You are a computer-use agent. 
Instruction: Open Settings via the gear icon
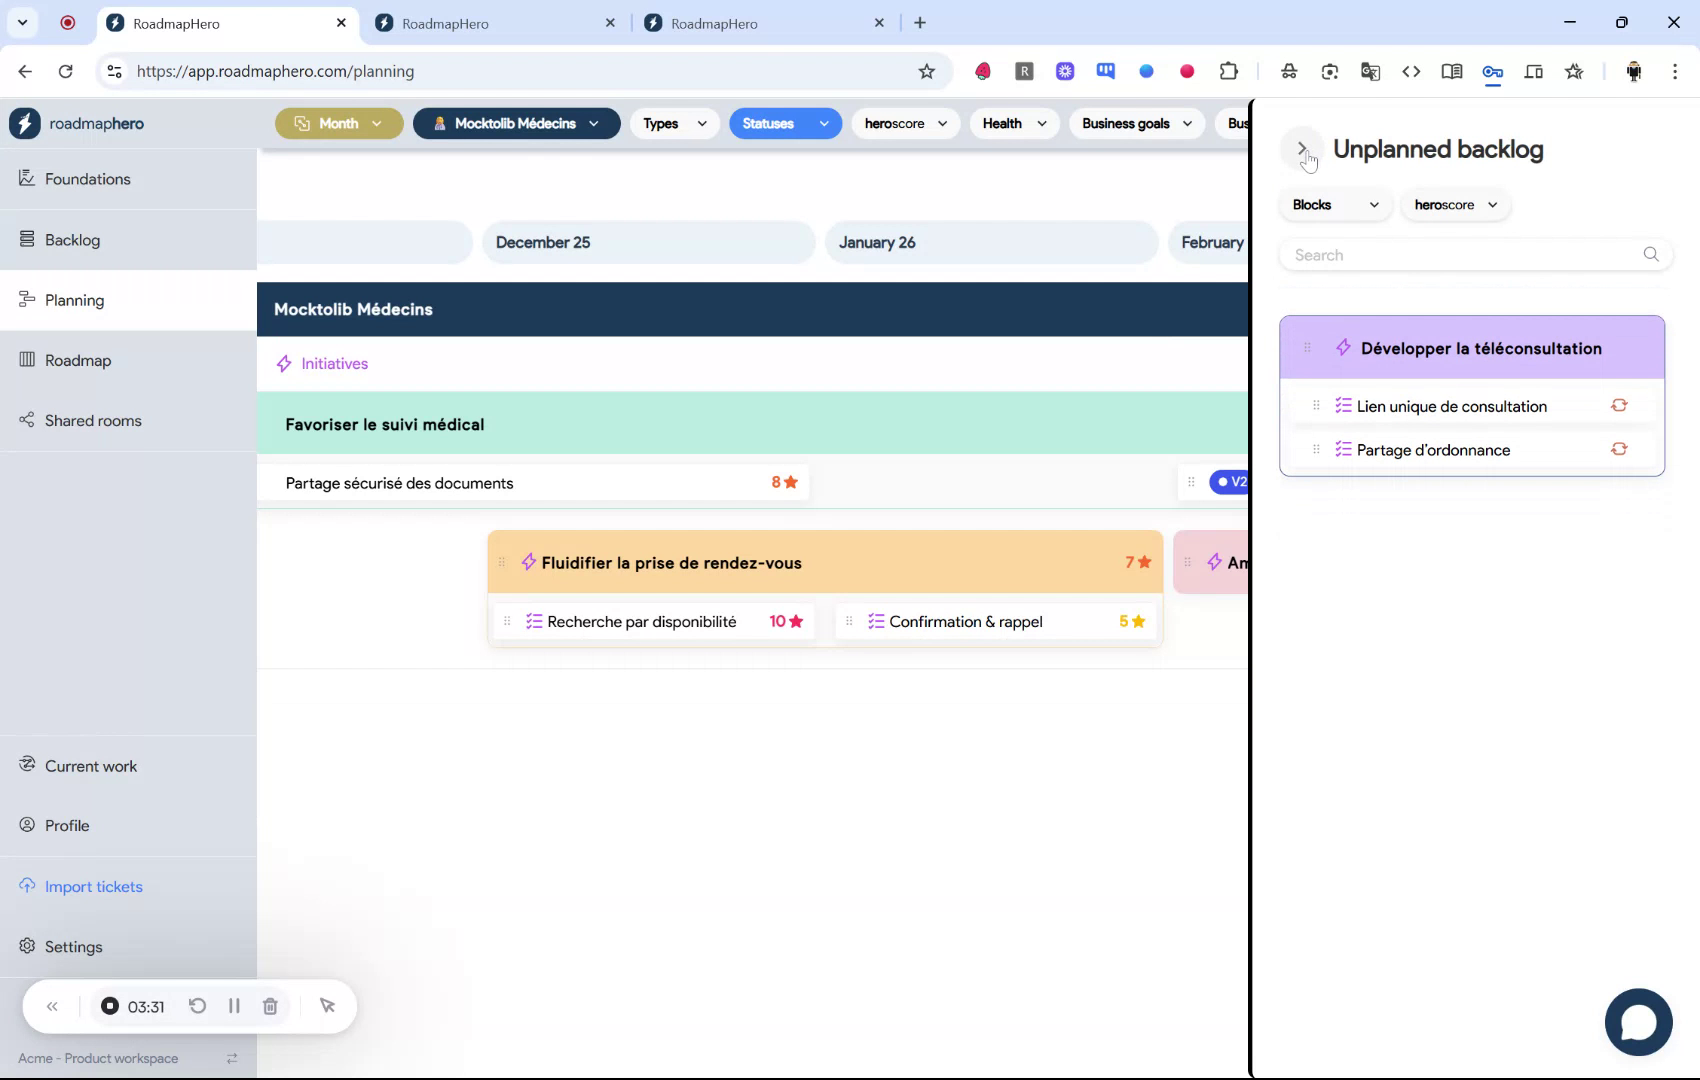[x=72, y=946]
